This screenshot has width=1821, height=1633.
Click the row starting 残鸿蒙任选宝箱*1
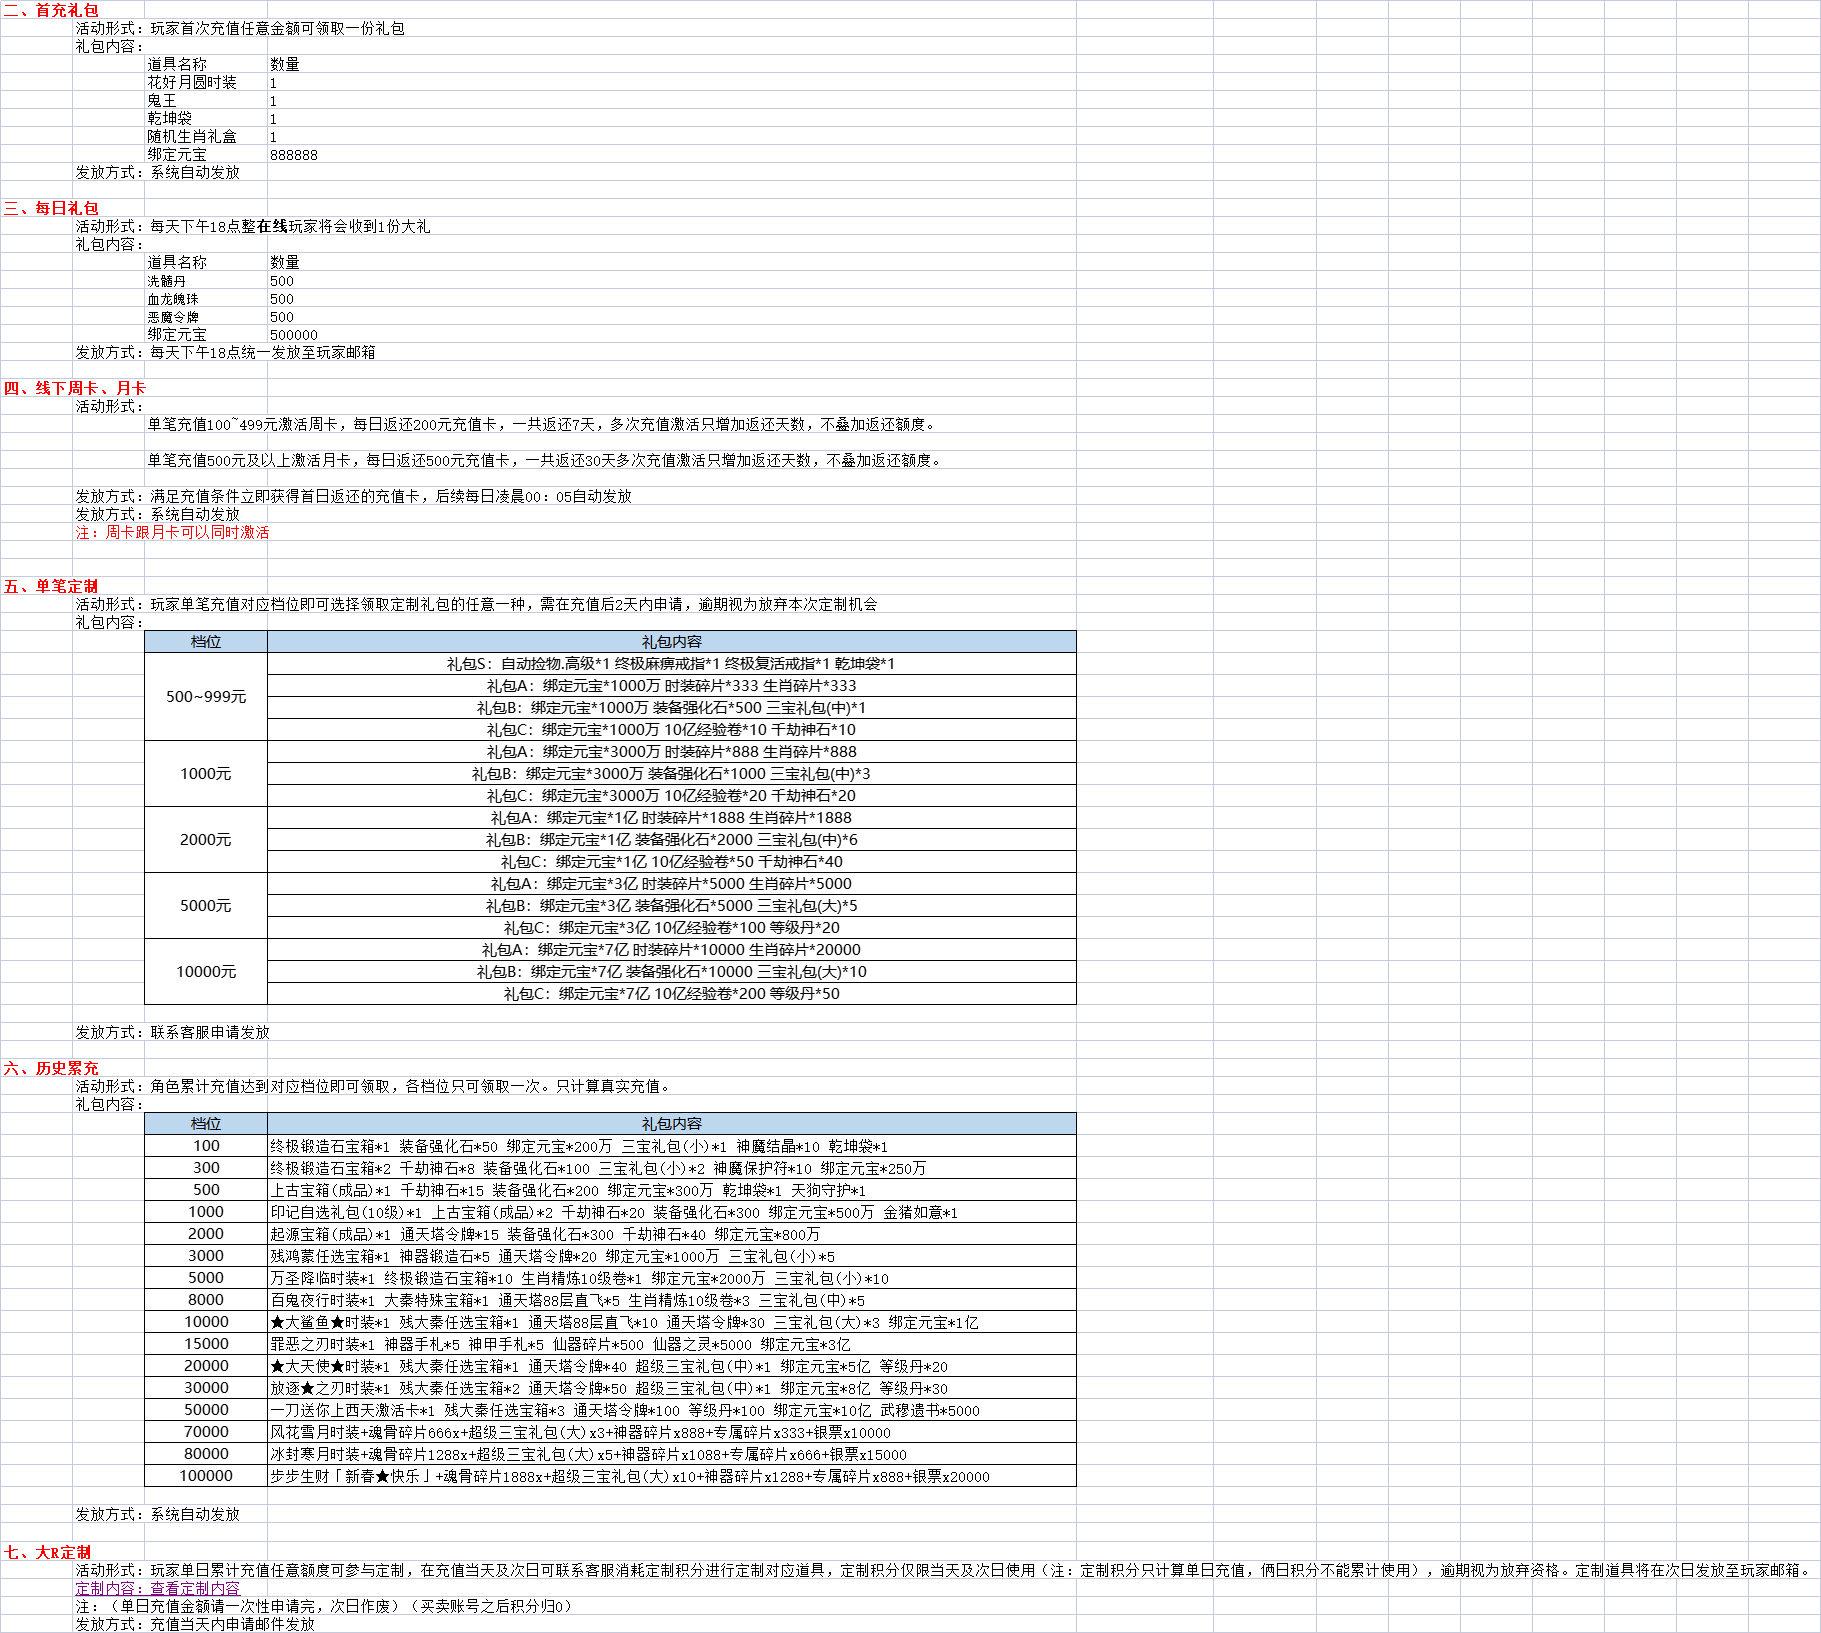click(671, 1255)
